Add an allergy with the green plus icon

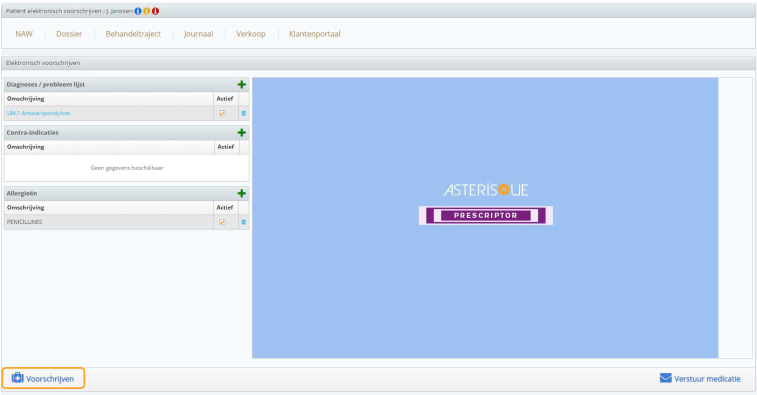[x=242, y=194]
